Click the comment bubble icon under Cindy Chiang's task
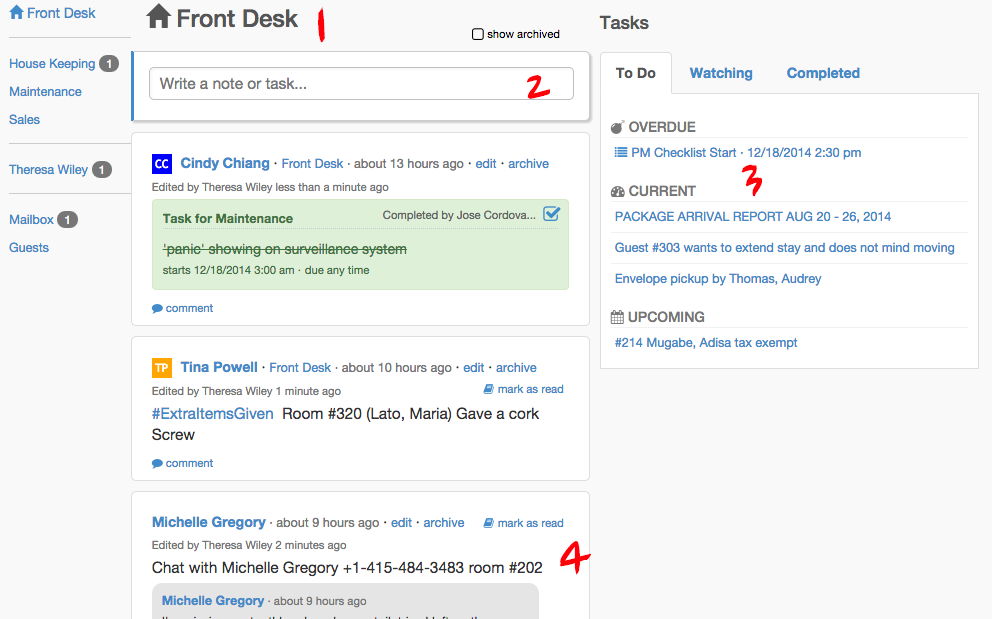The height and width of the screenshot is (619, 992). 158,308
